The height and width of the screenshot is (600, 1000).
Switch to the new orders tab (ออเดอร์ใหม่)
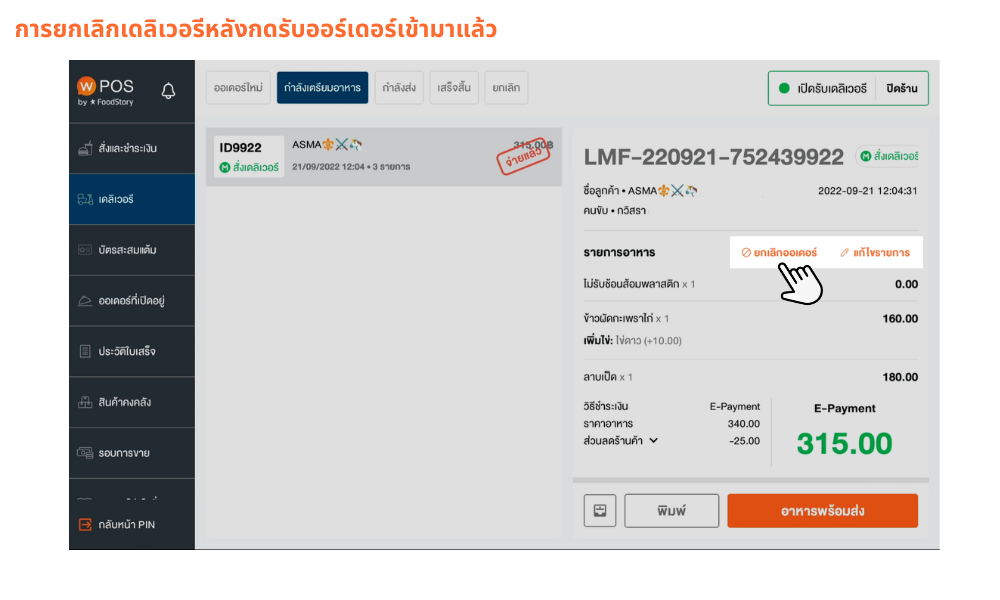(x=238, y=87)
